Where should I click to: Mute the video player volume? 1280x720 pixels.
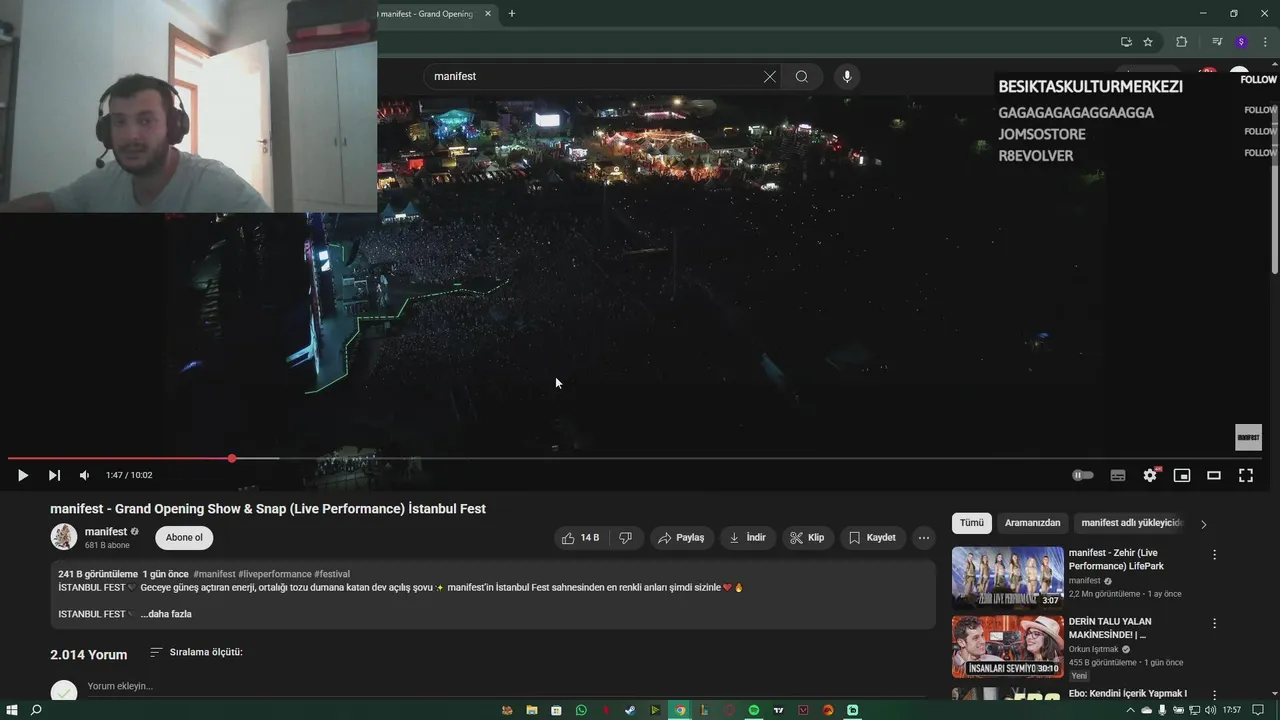84,475
